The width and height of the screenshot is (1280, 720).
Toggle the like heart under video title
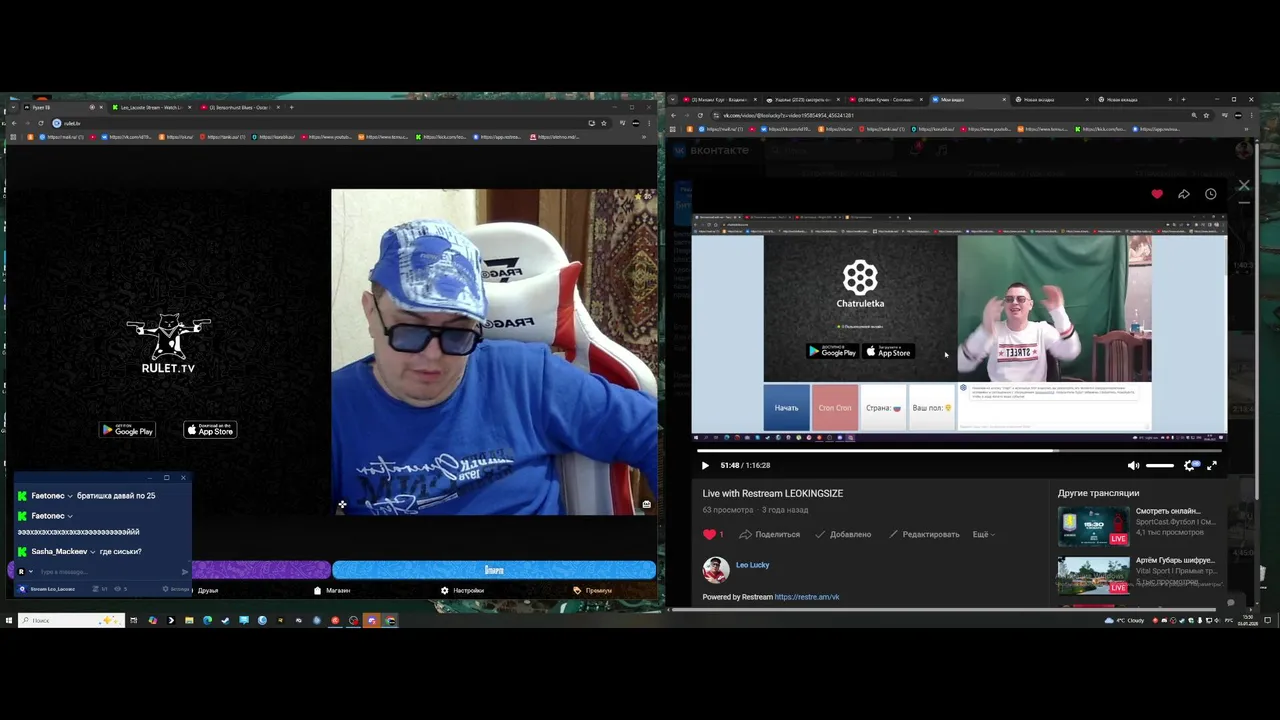coord(710,534)
